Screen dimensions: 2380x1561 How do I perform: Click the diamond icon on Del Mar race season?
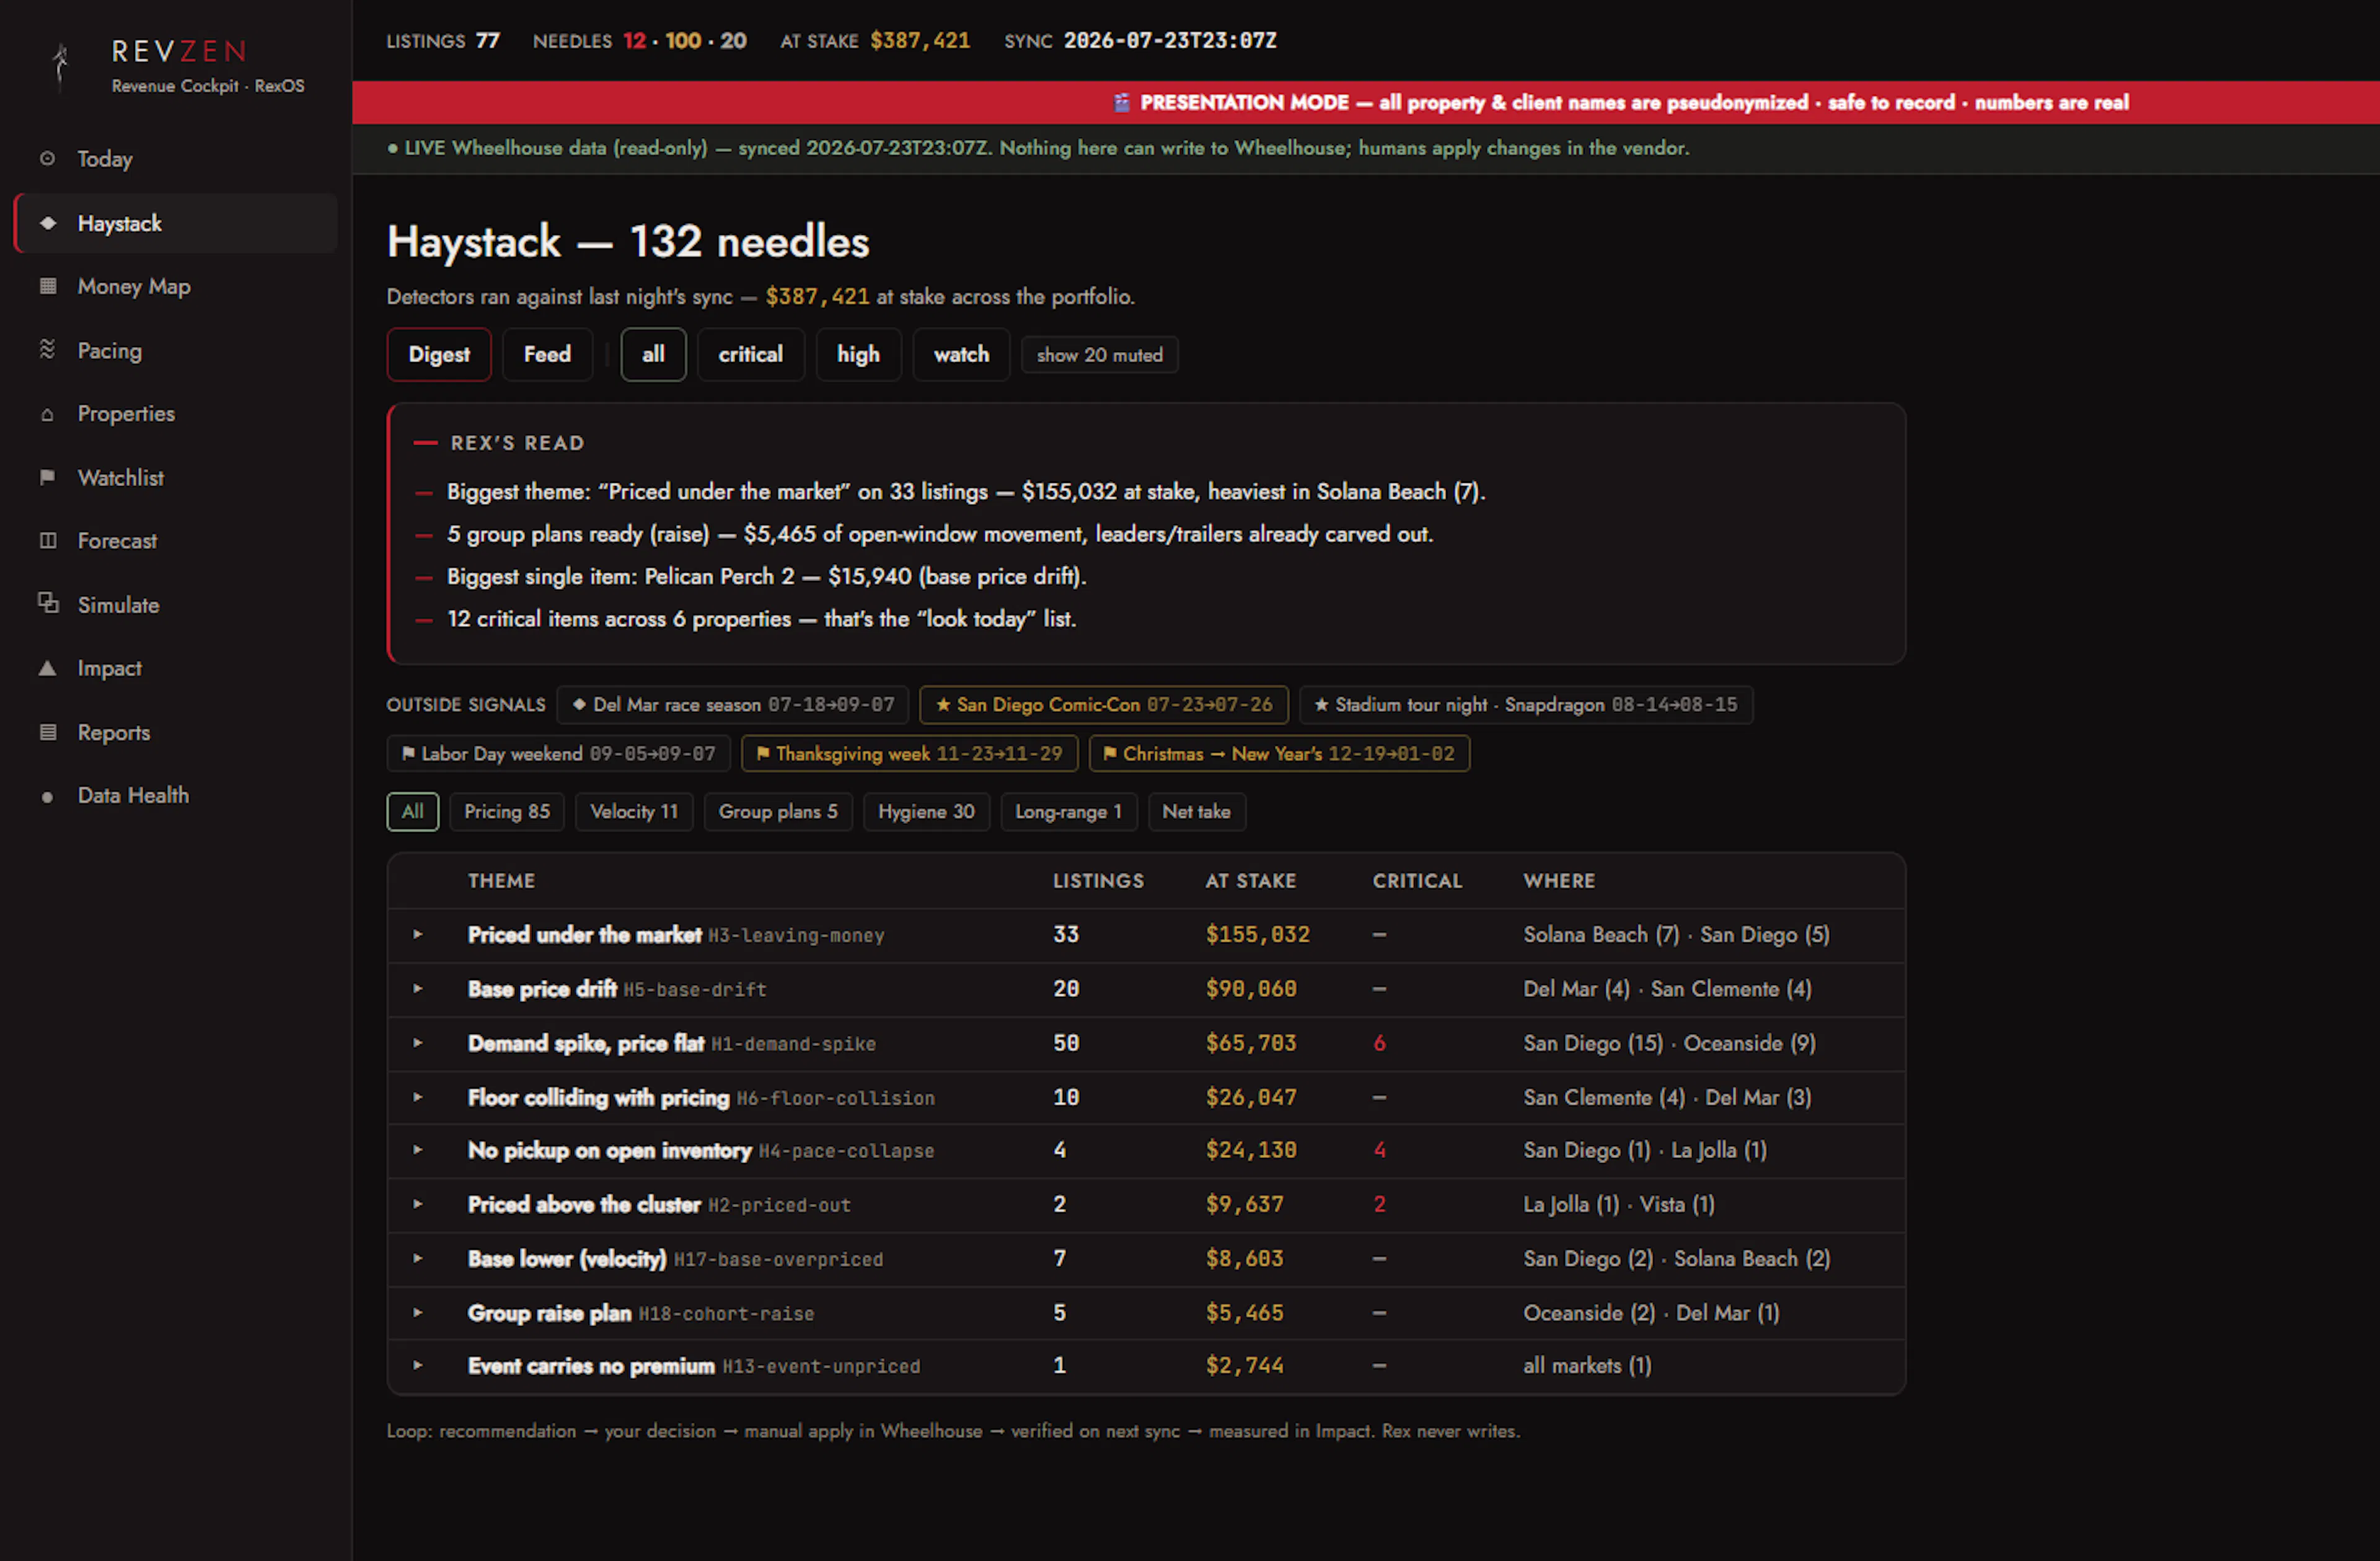(579, 705)
